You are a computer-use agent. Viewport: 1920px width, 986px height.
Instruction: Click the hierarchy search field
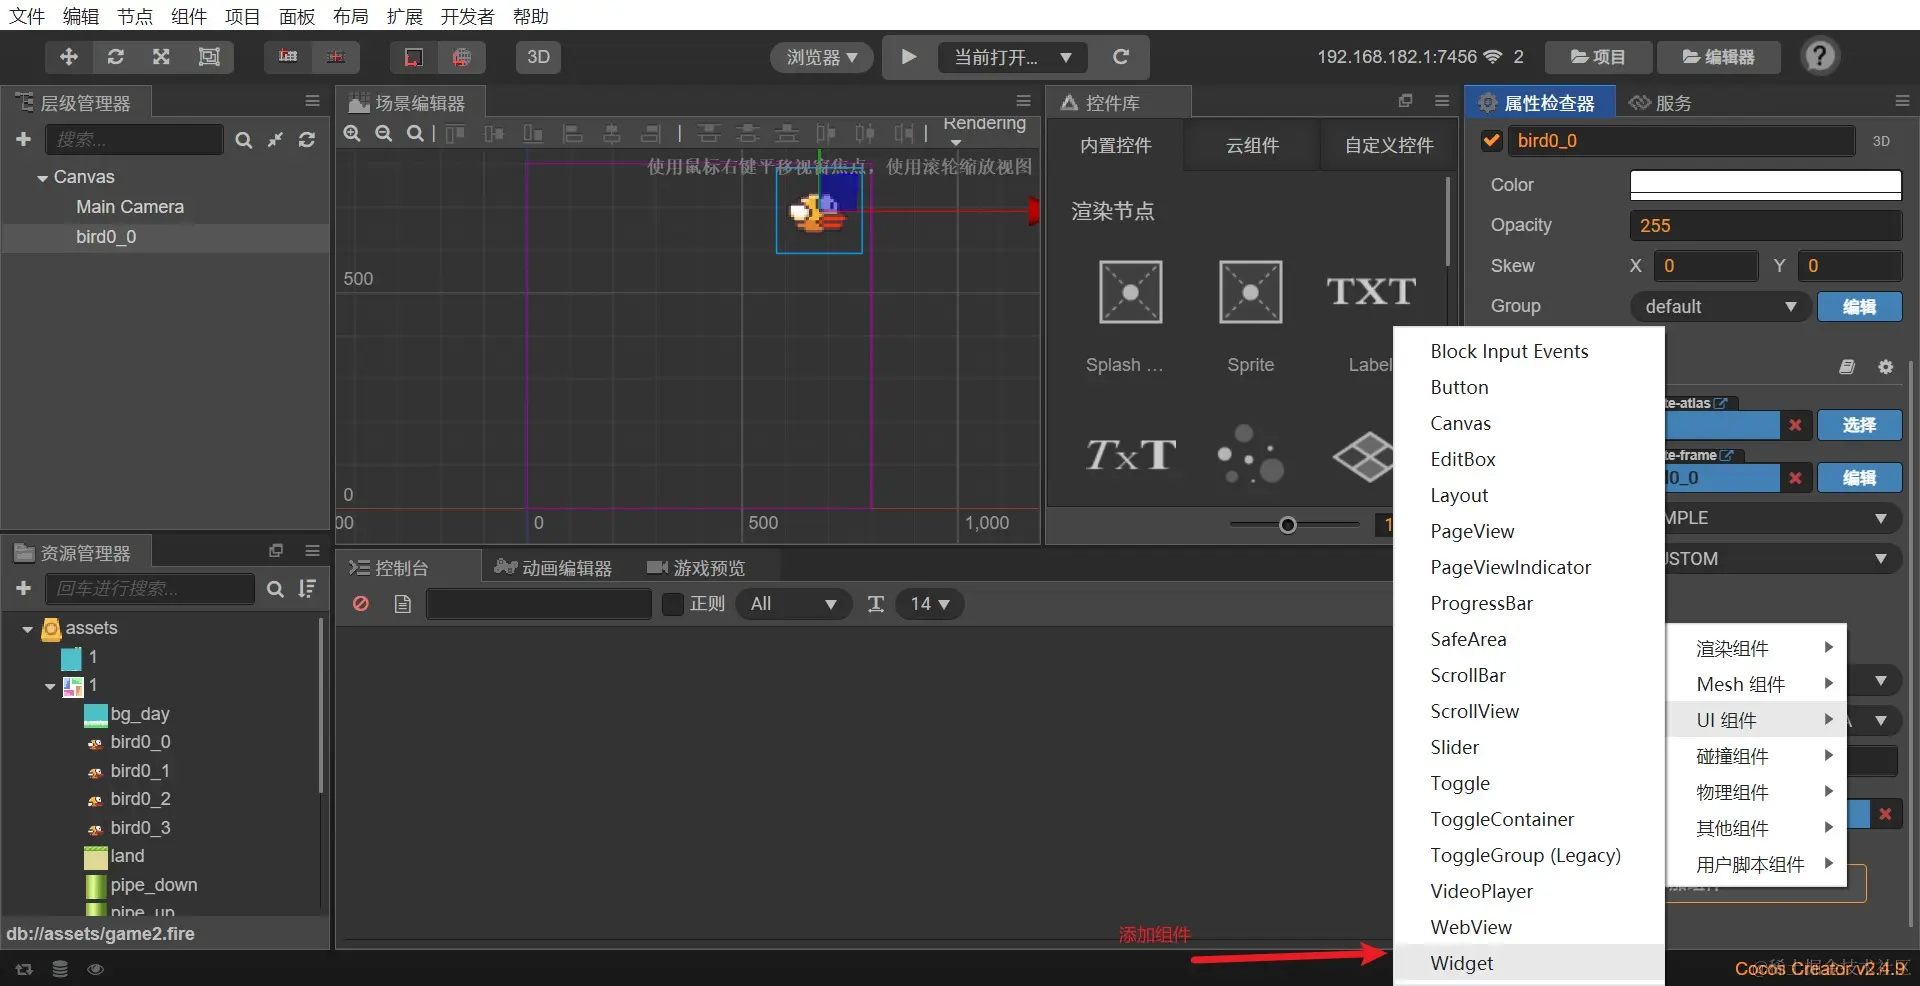(134, 140)
